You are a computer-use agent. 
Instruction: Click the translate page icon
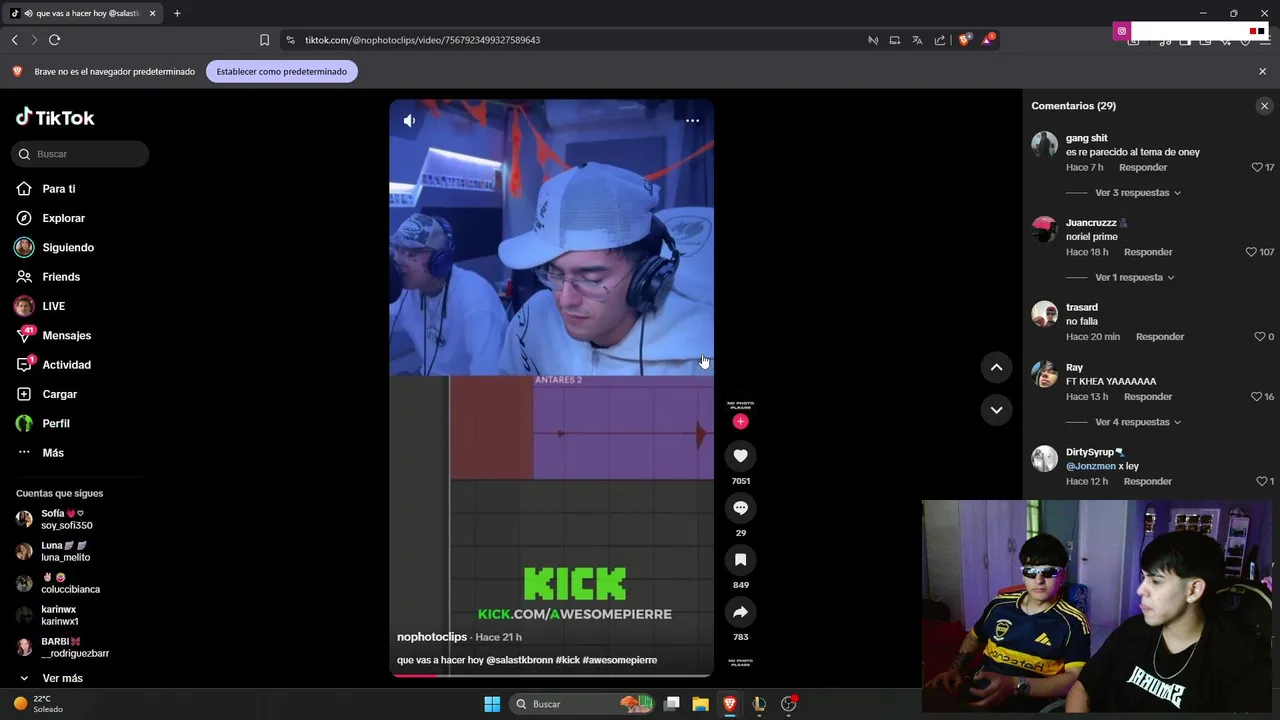point(917,40)
